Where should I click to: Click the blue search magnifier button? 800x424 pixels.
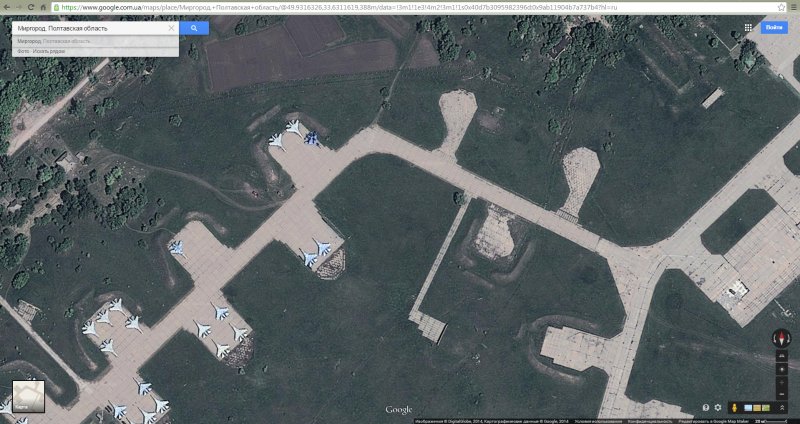(x=194, y=28)
